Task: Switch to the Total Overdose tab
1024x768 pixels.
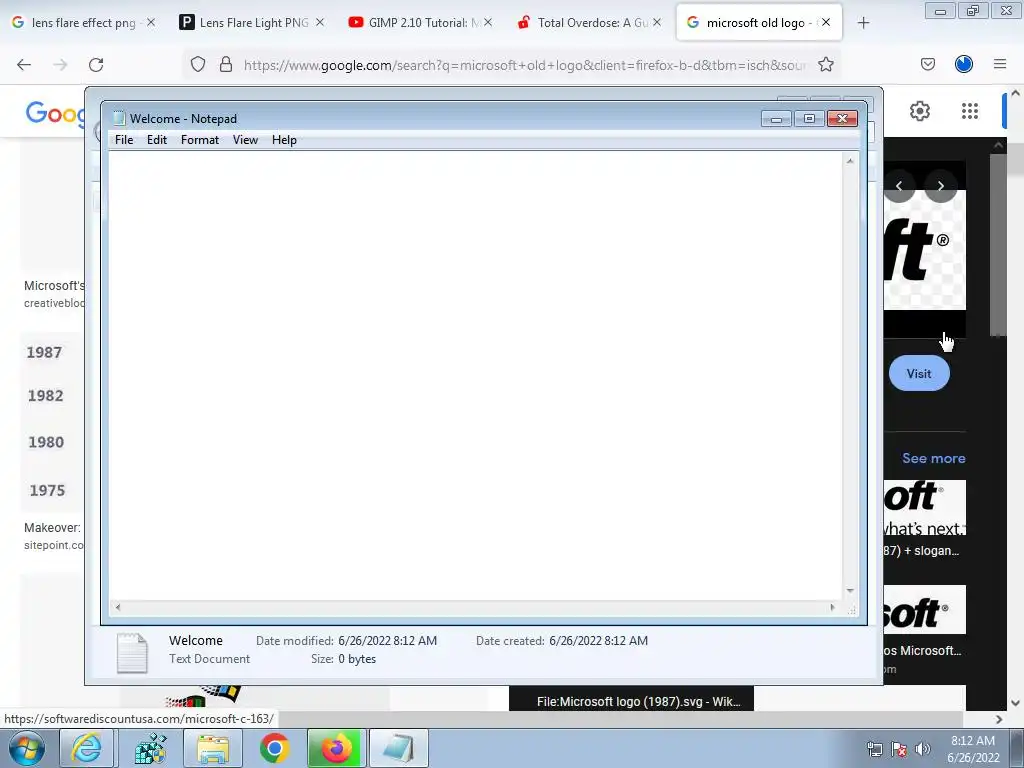Action: point(589,22)
